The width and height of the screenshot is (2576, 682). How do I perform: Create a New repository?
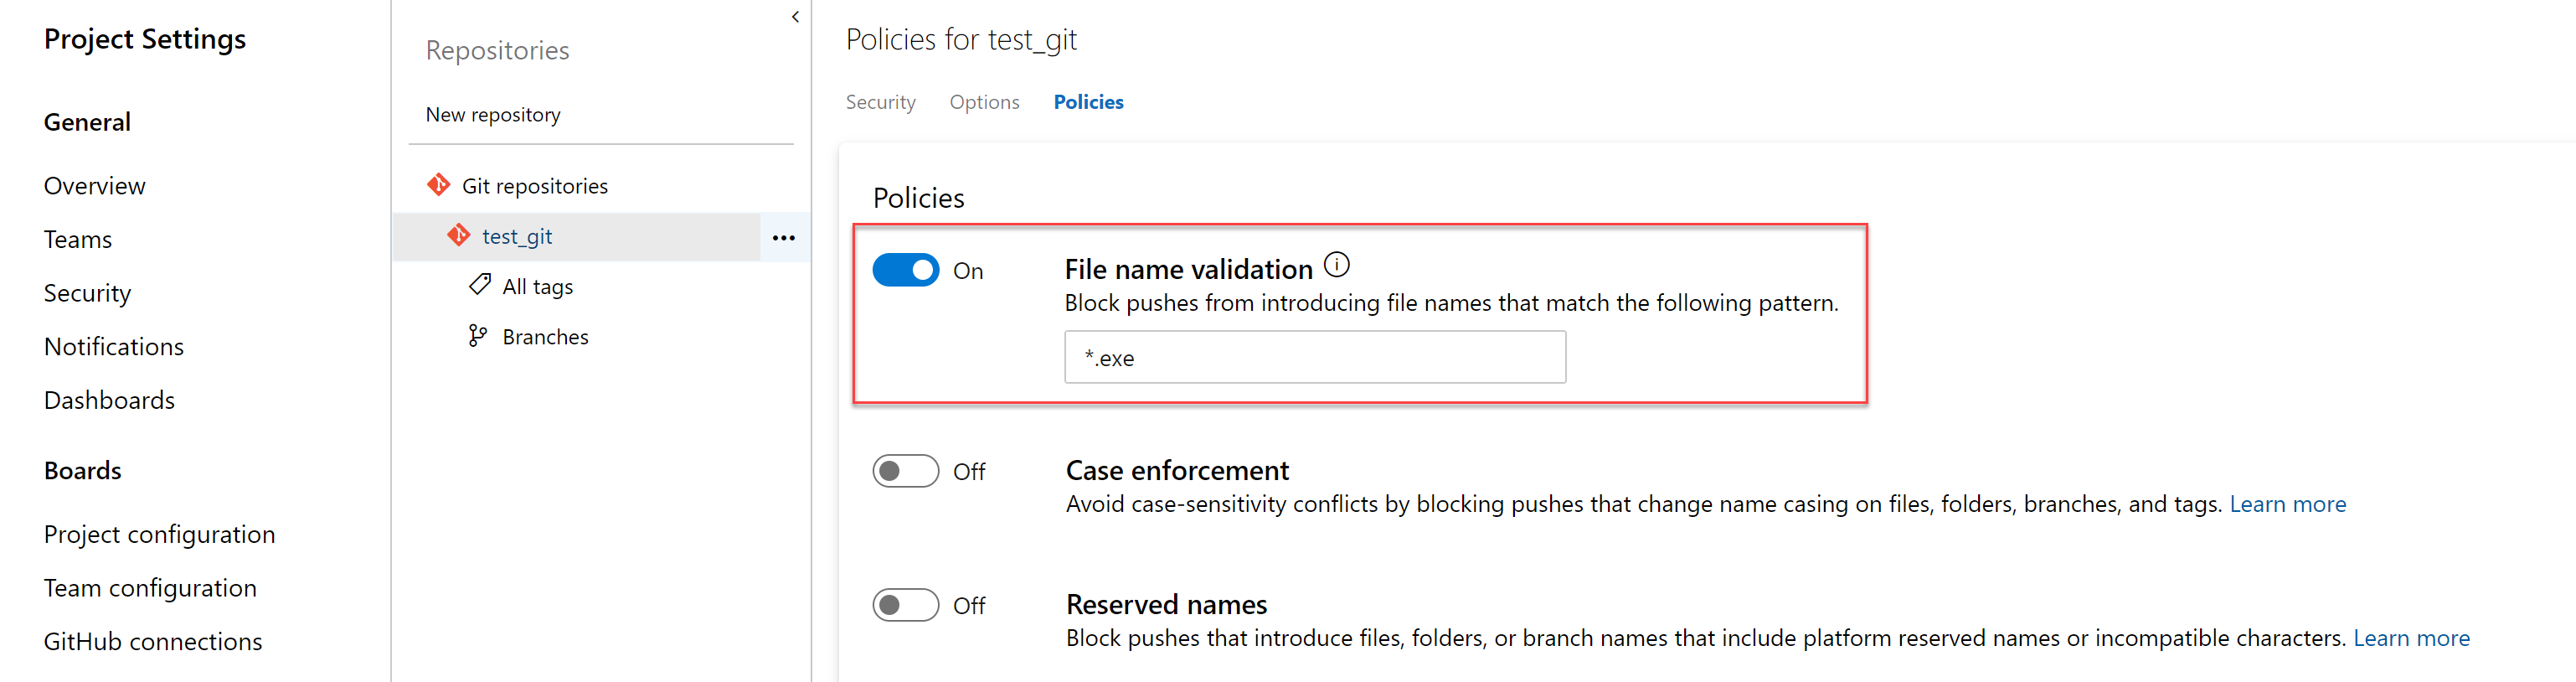click(493, 114)
